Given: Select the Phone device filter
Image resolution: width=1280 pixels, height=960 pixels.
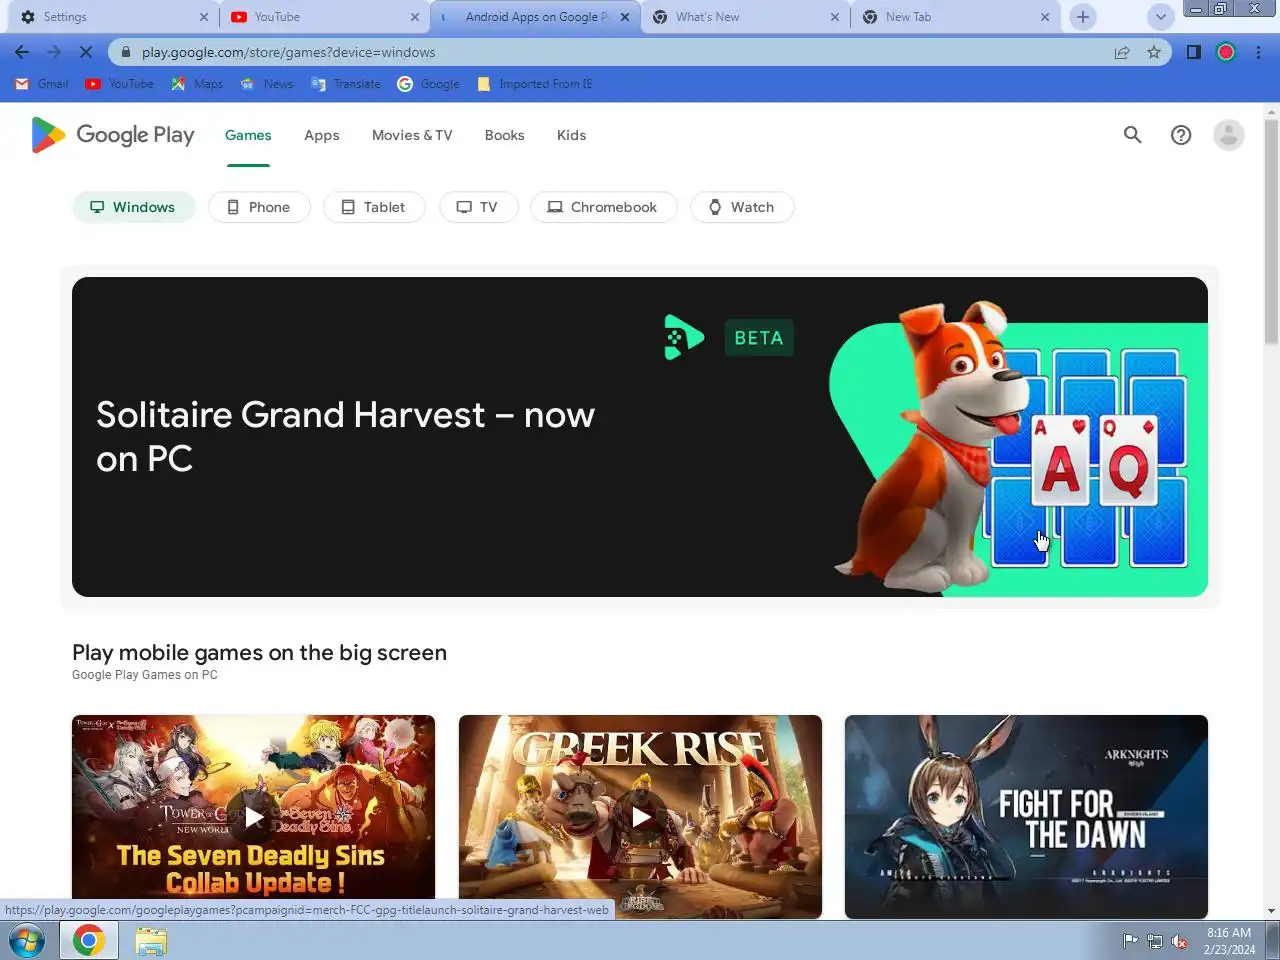Looking at the screenshot, I should click(x=259, y=207).
